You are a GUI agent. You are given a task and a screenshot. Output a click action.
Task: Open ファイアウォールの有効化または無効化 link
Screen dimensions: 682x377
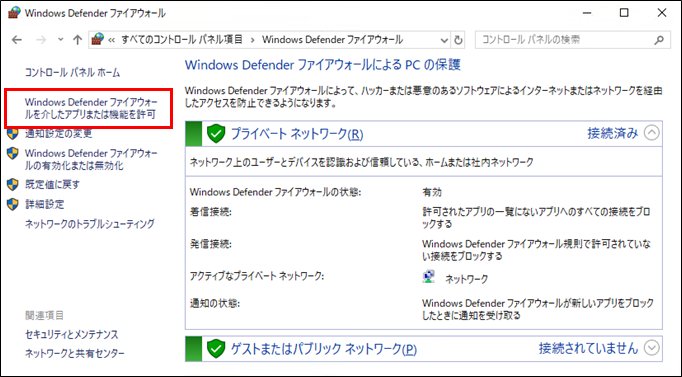coord(91,160)
